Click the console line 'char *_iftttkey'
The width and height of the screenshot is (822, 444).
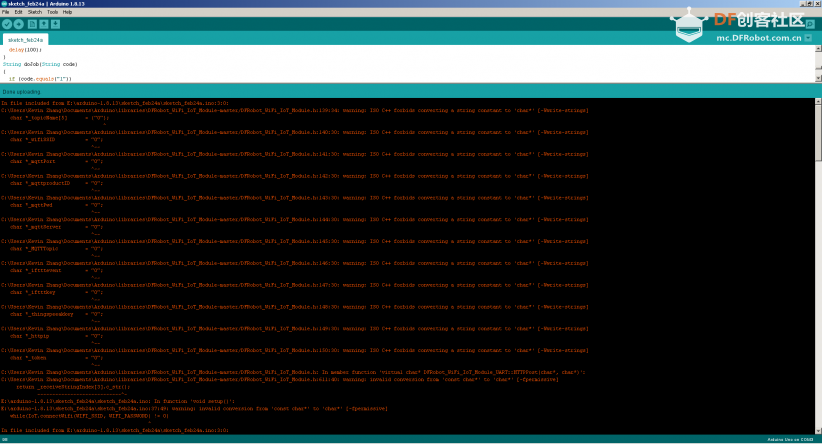point(56,293)
